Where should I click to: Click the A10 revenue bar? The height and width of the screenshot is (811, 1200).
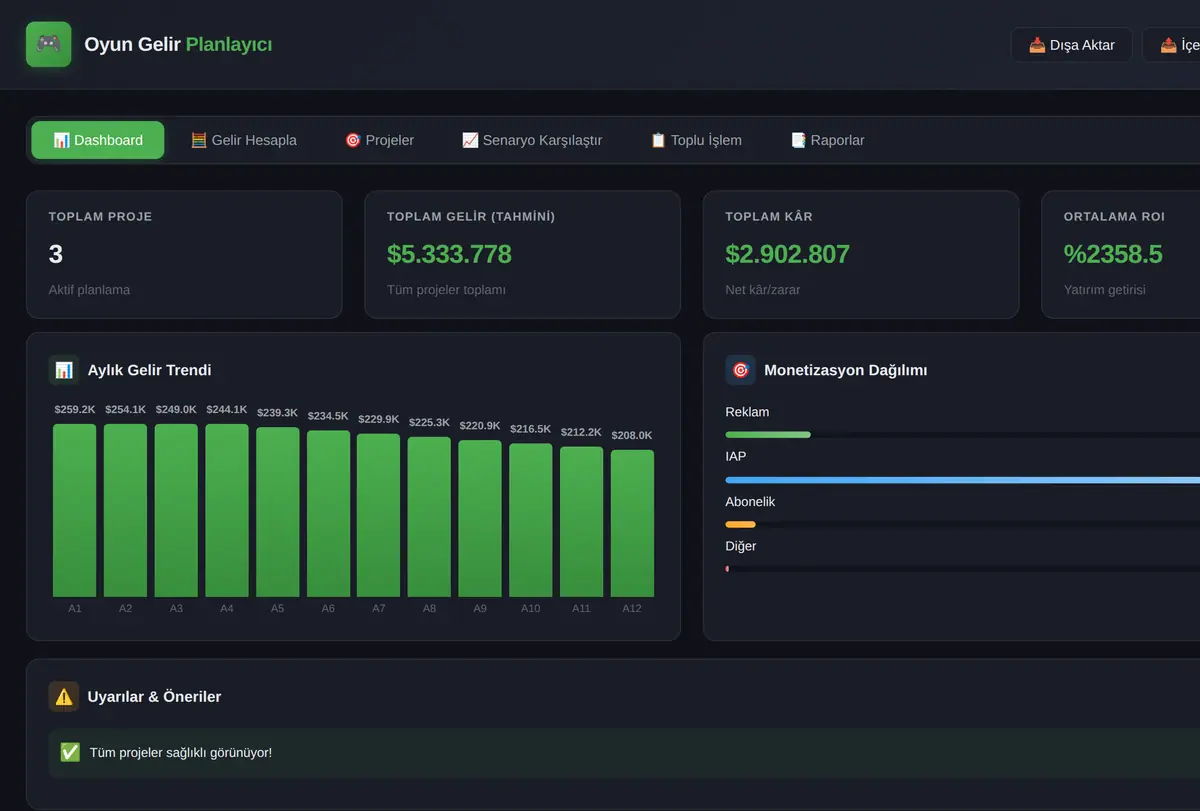click(531, 520)
